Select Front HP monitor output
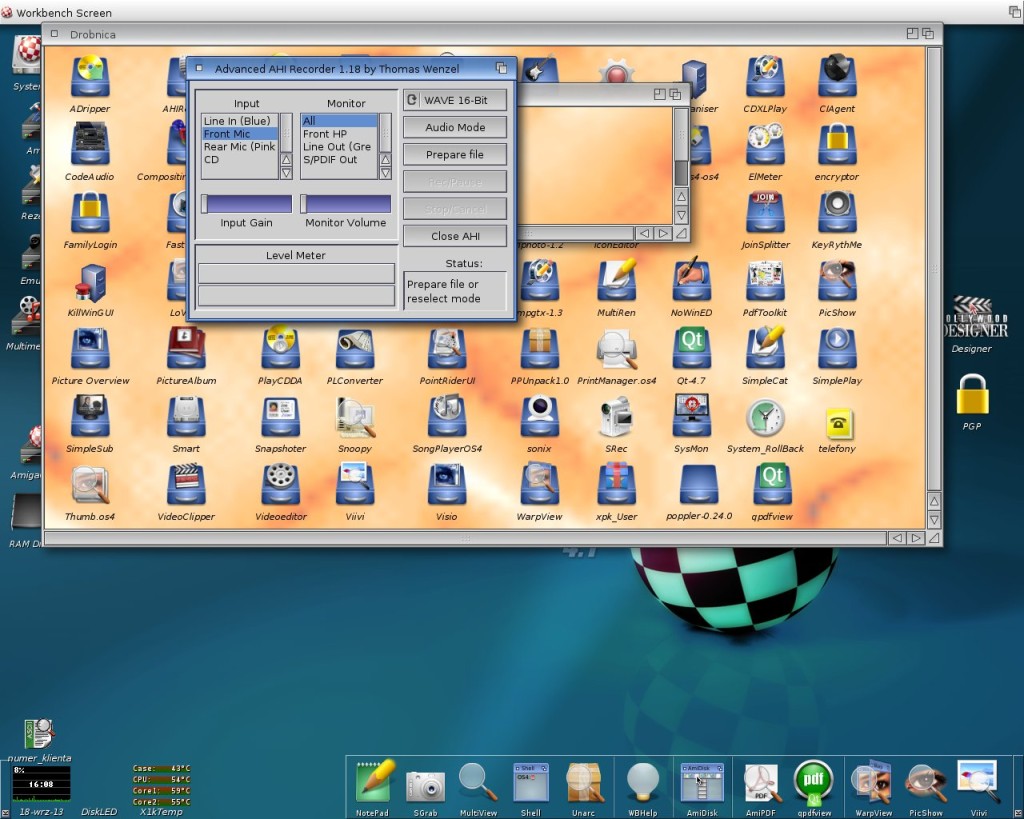 338,133
